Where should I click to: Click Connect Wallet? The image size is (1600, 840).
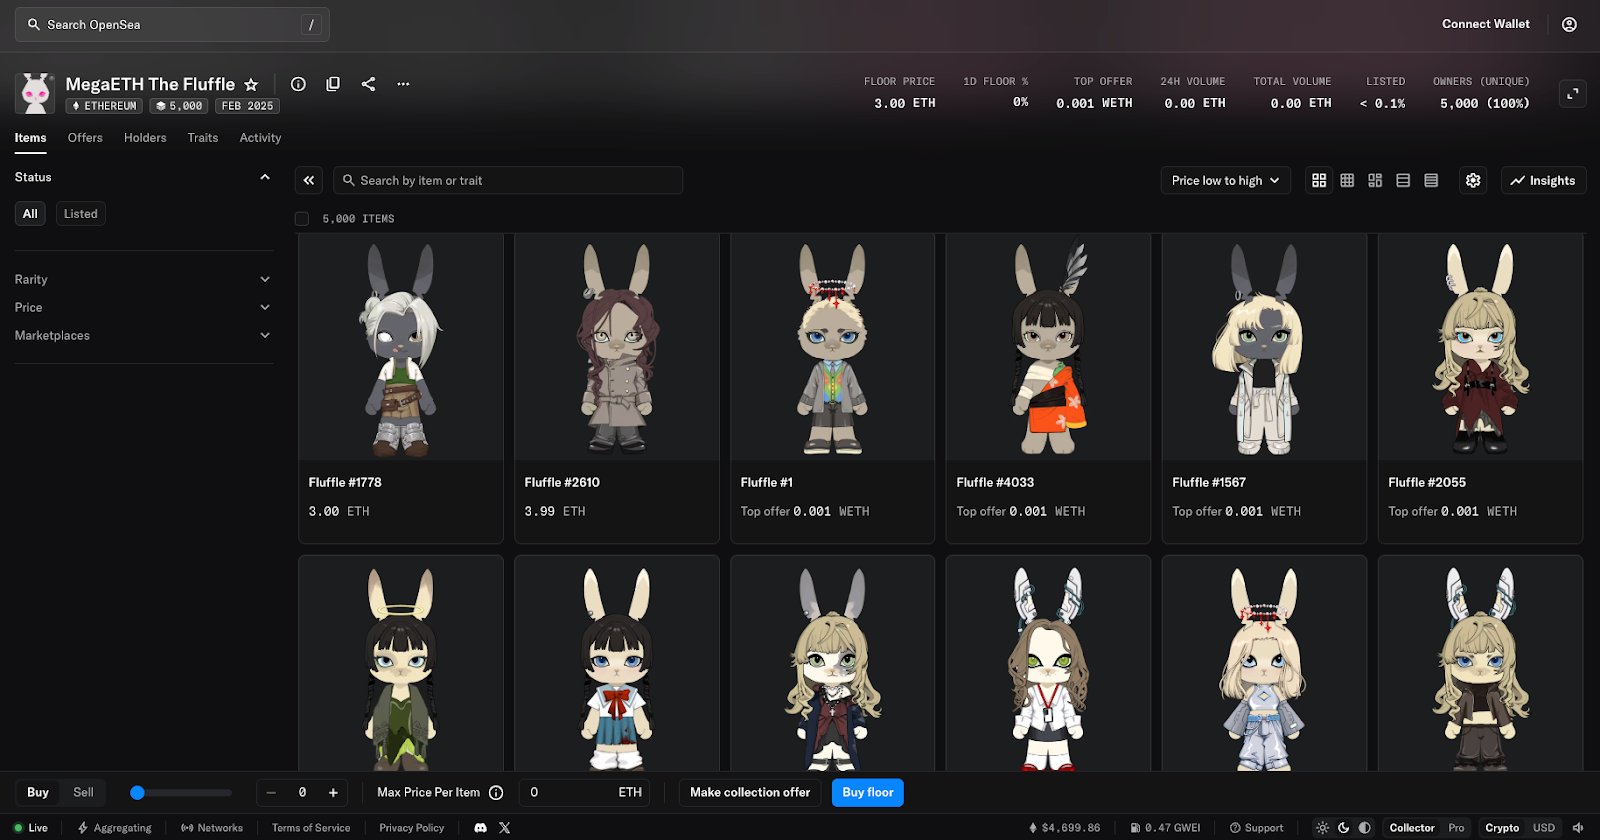1485,24
